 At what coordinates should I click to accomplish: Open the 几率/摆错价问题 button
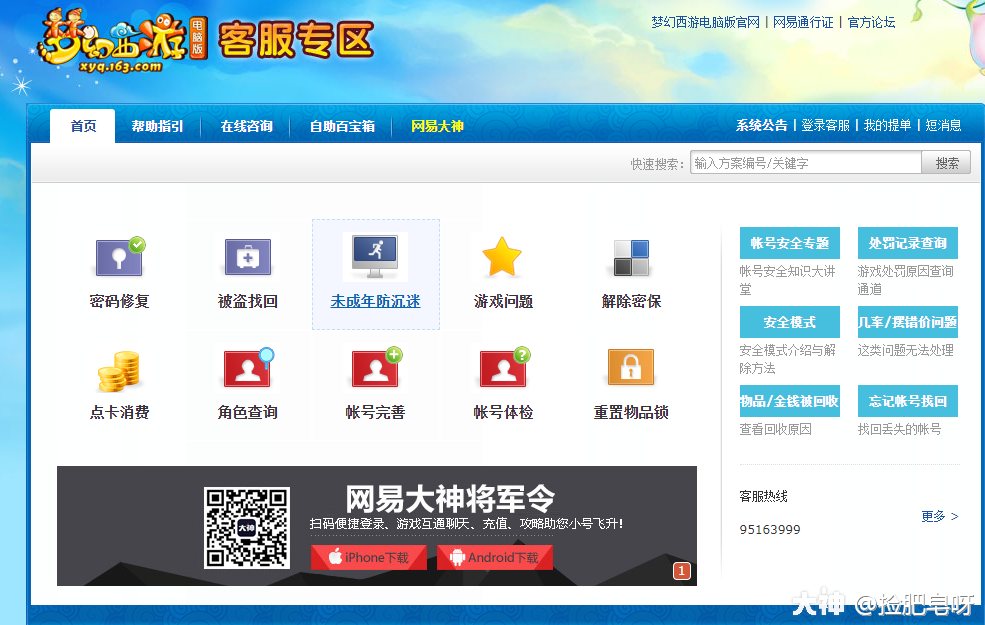tap(908, 322)
